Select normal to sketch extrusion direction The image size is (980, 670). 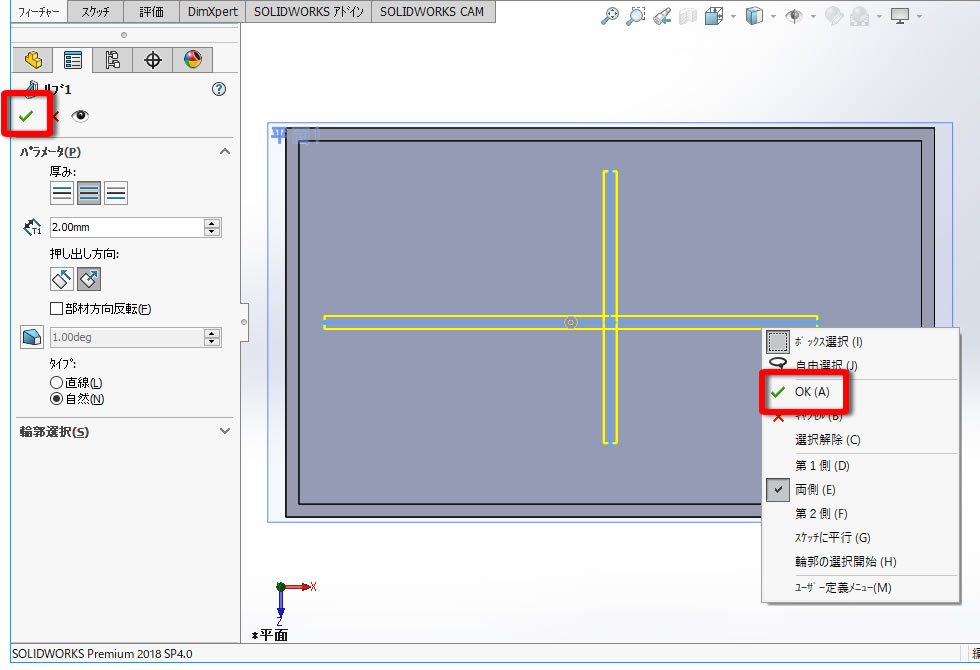tap(89, 279)
